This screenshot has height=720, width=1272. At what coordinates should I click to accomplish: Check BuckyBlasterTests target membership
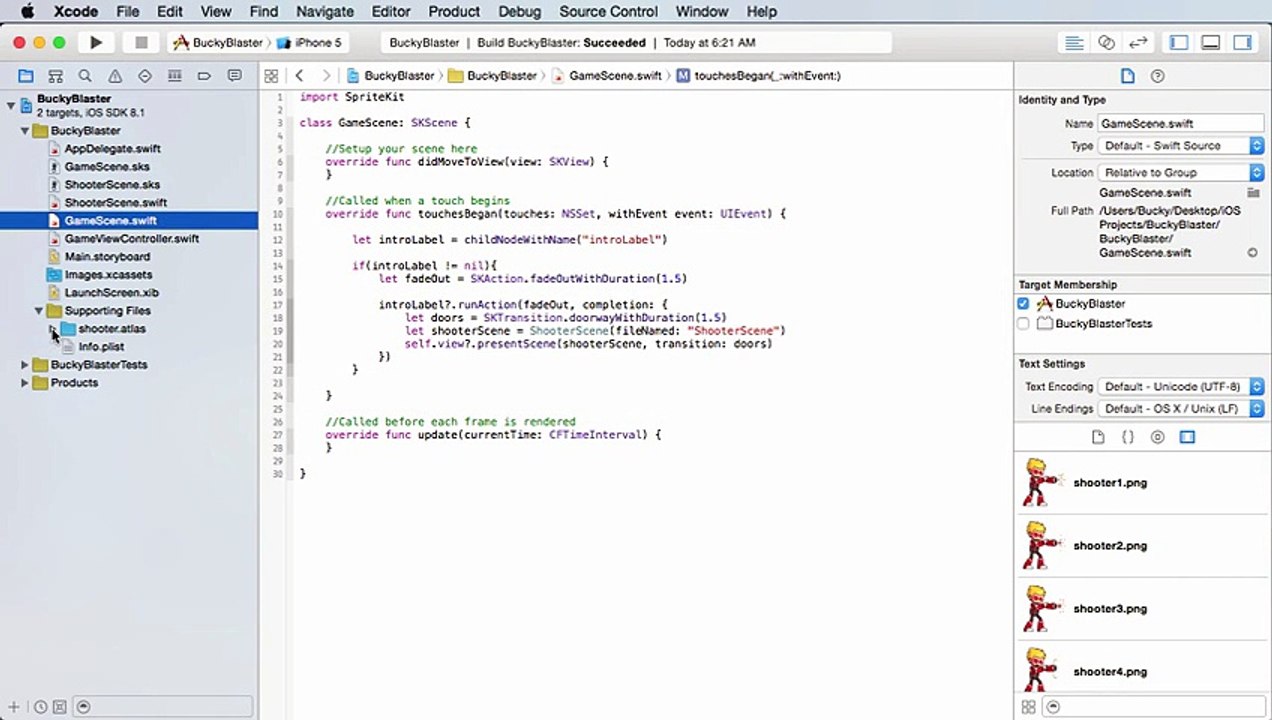click(1023, 324)
